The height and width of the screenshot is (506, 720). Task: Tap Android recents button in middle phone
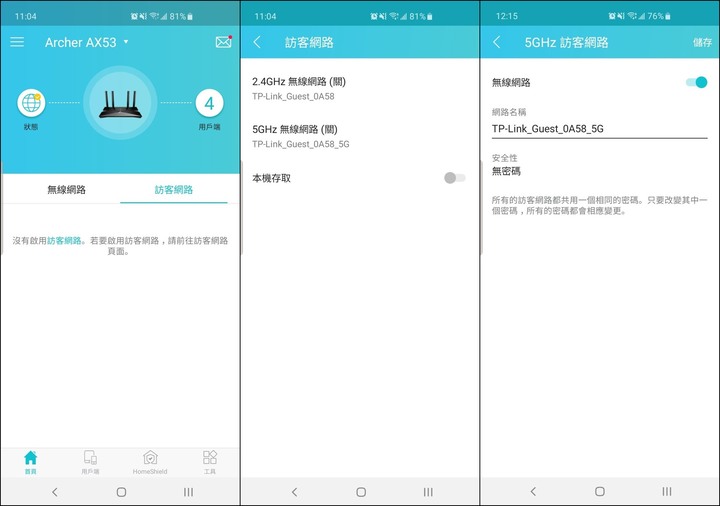pos(428,492)
